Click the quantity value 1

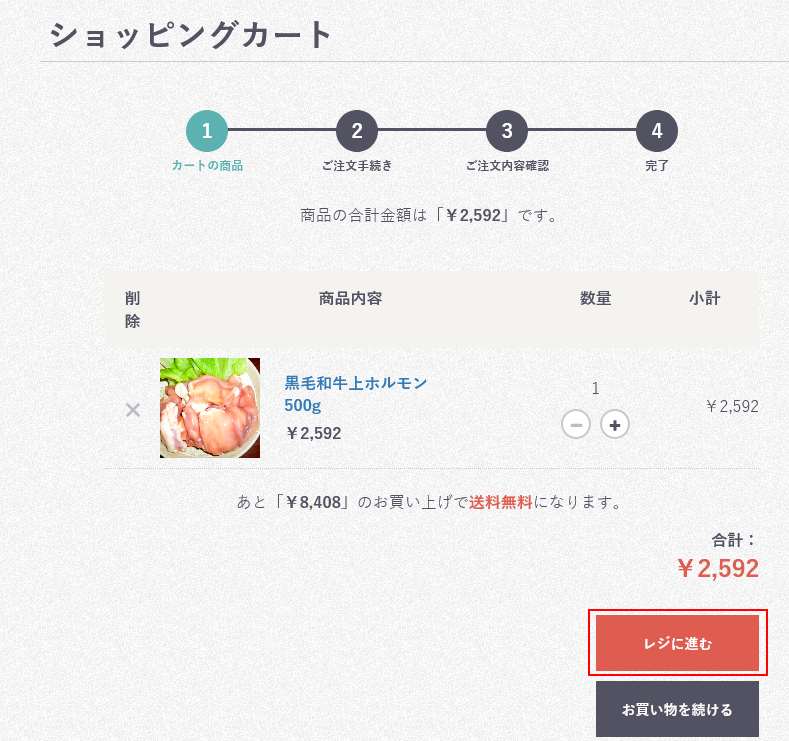click(595, 388)
